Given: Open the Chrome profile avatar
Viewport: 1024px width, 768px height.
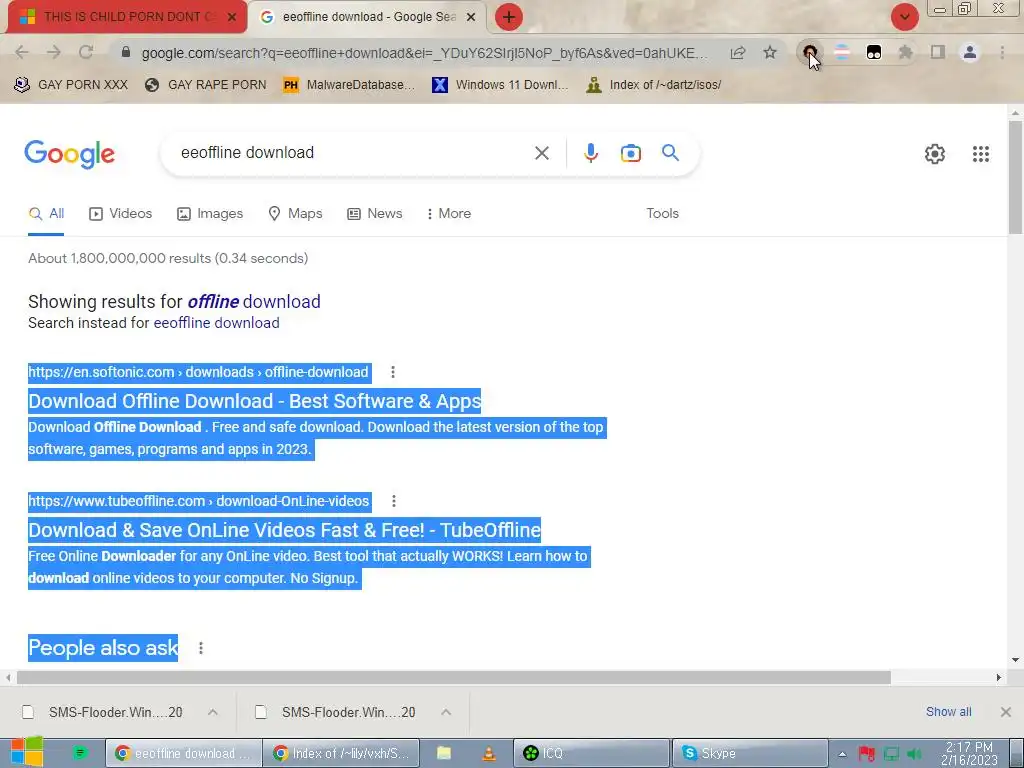Looking at the screenshot, I should tap(970, 52).
